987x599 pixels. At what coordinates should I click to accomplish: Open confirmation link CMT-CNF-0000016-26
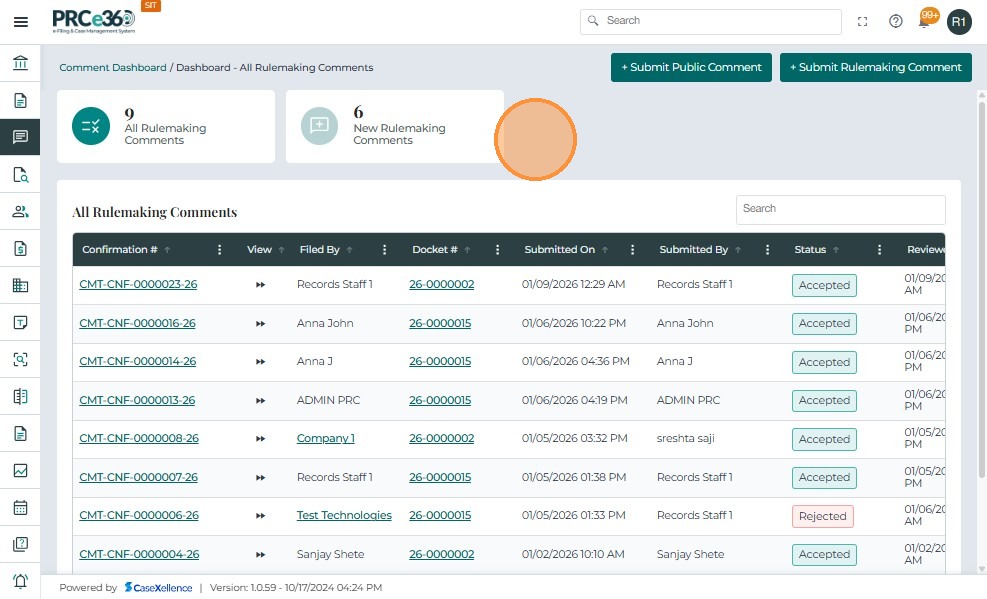pos(137,324)
